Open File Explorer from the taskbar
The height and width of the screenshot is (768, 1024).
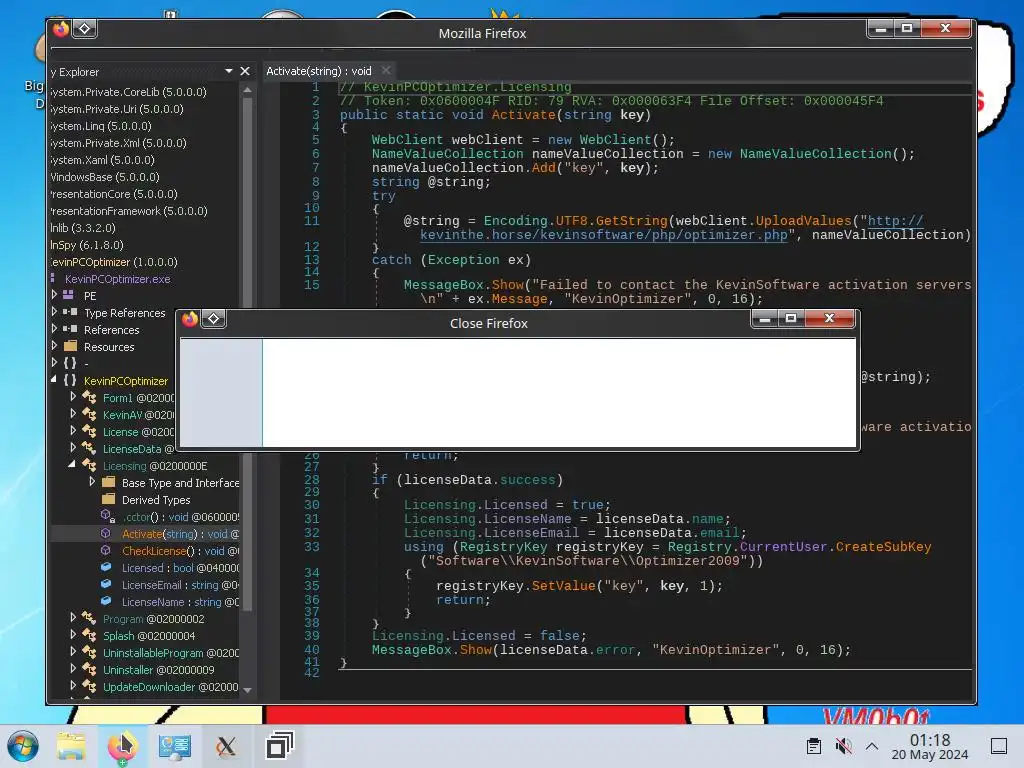tap(71, 746)
